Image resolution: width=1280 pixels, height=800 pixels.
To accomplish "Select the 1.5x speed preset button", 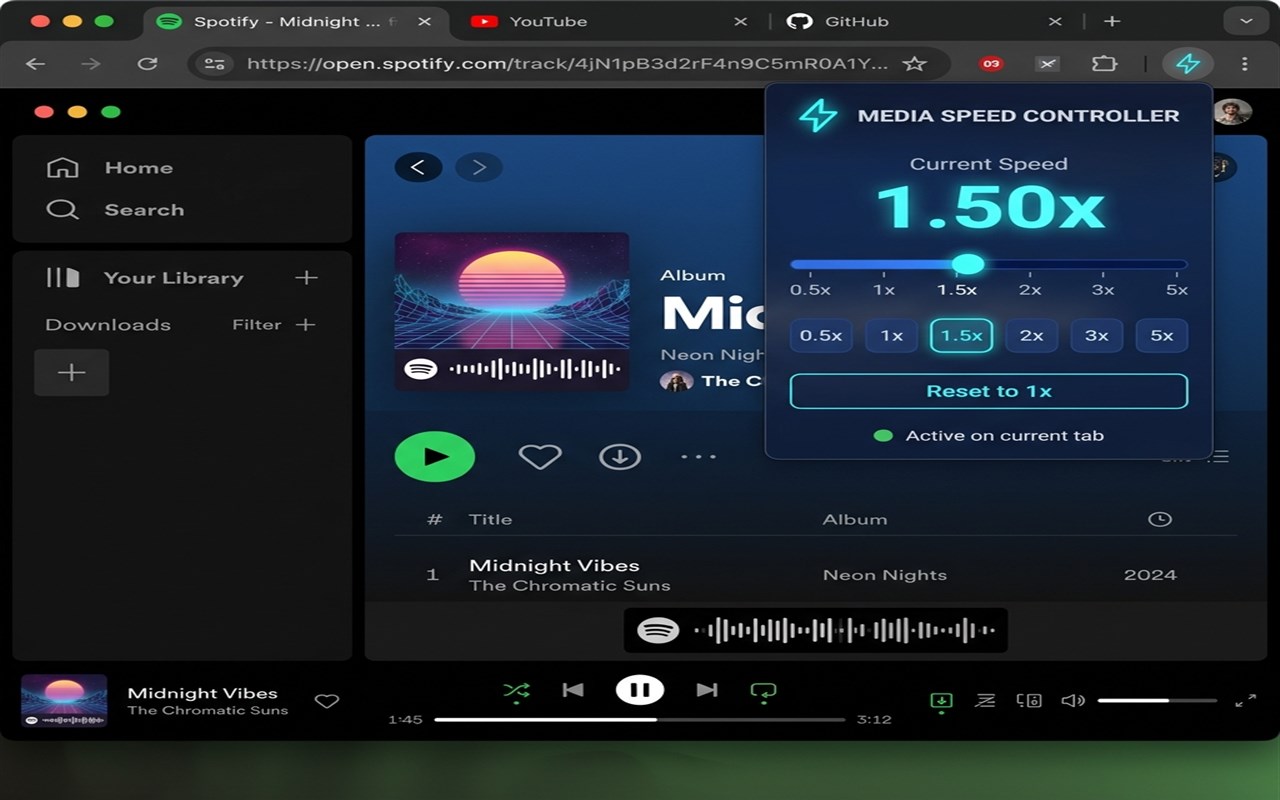I will (x=962, y=336).
